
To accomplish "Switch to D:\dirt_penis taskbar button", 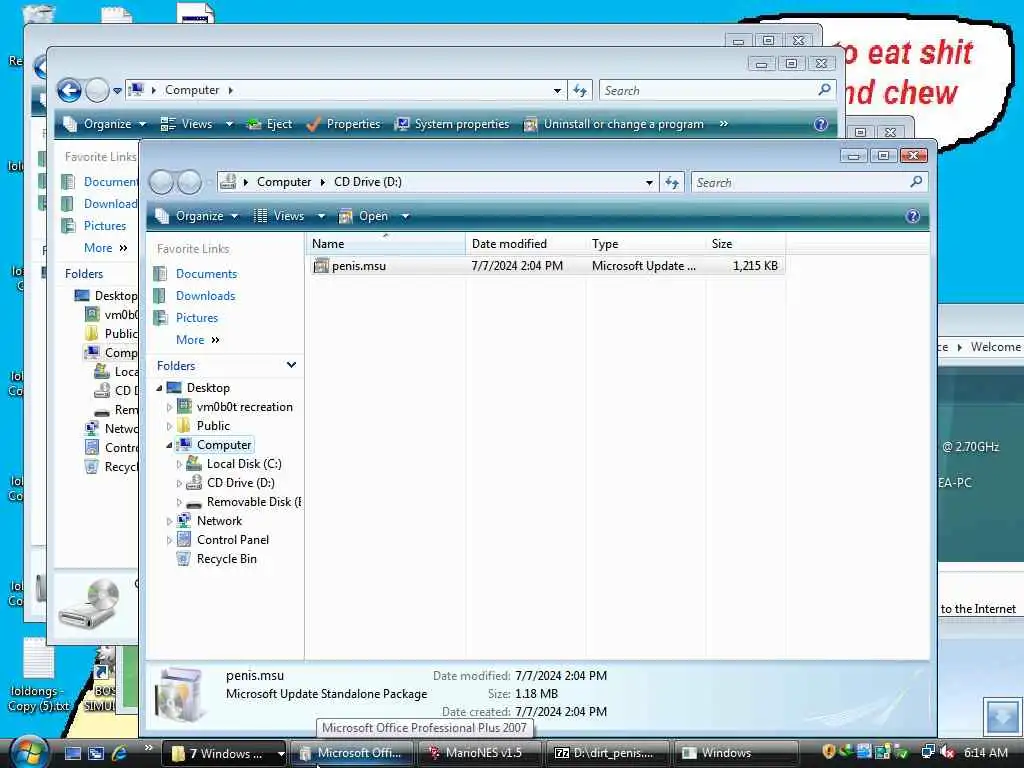I will pos(607,753).
